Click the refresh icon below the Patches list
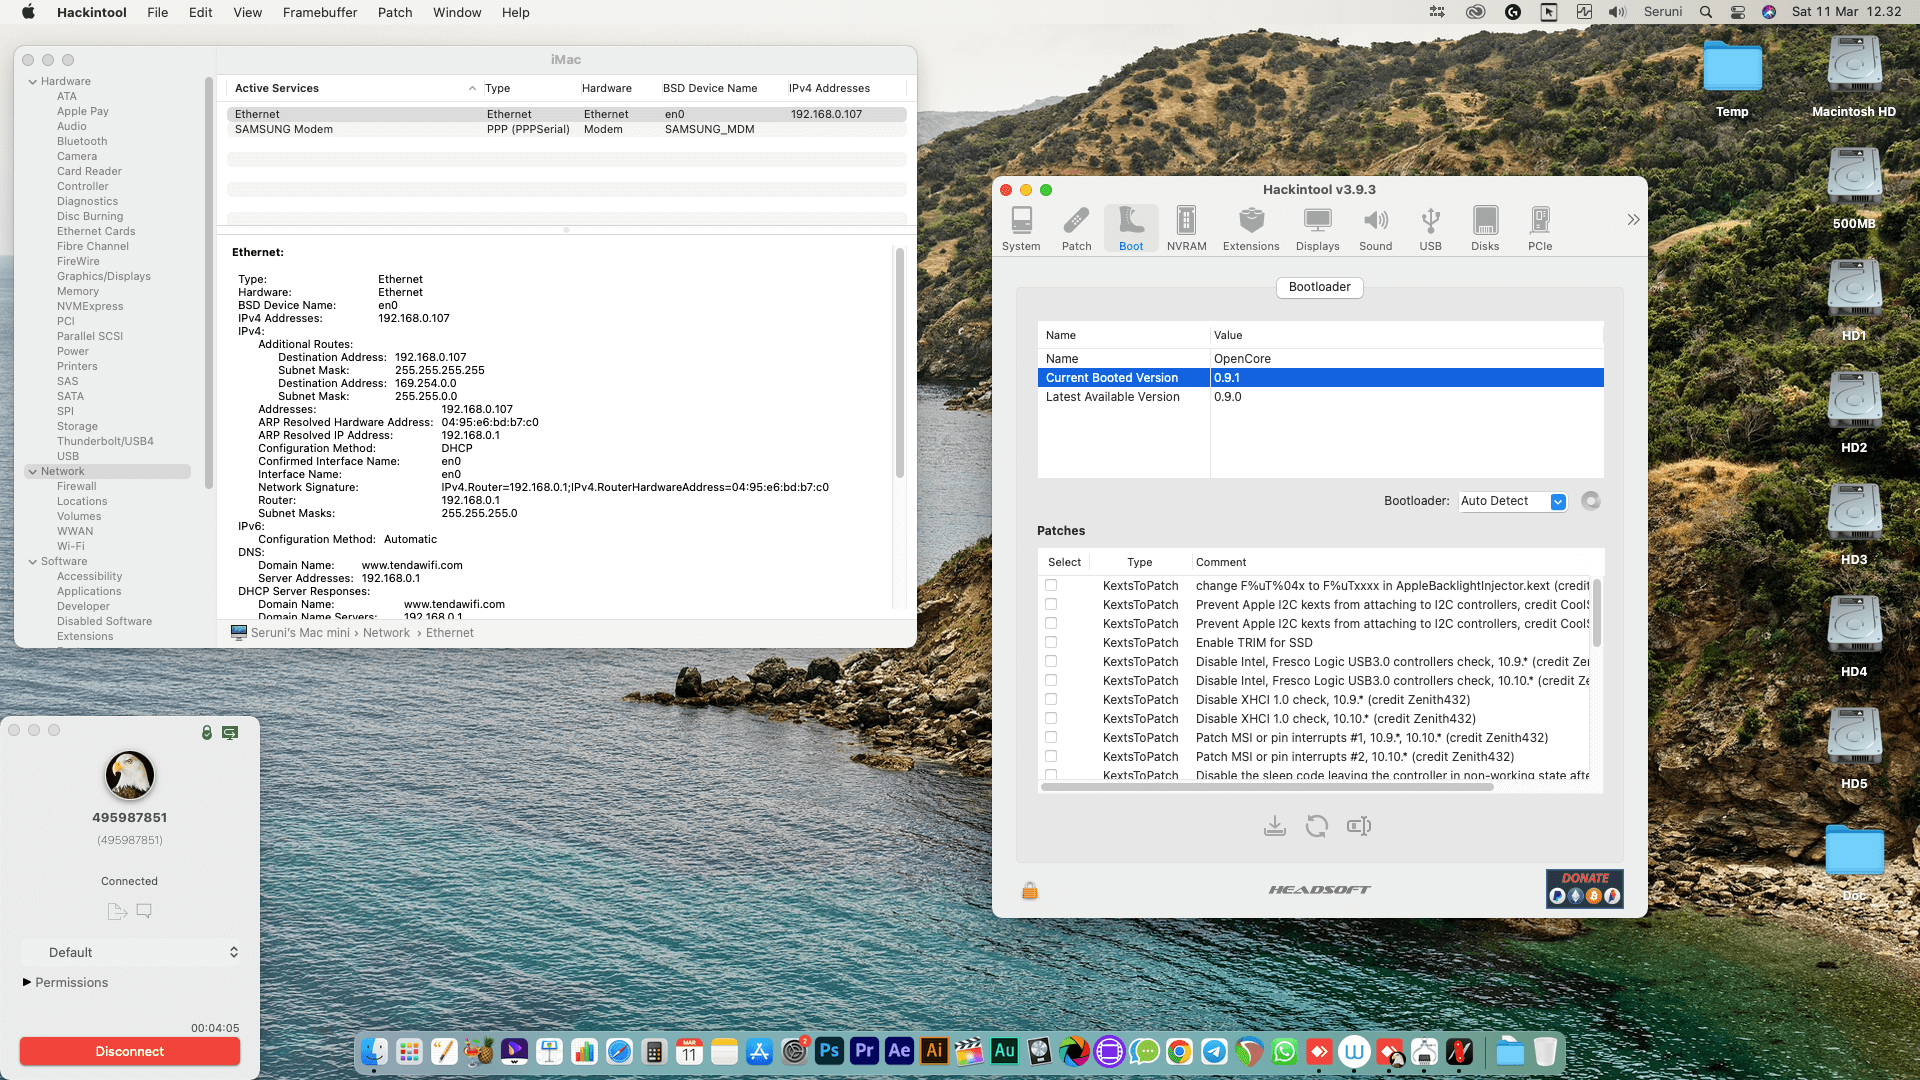The height and width of the screenshot is (1080, 1920). point(1316,826)
